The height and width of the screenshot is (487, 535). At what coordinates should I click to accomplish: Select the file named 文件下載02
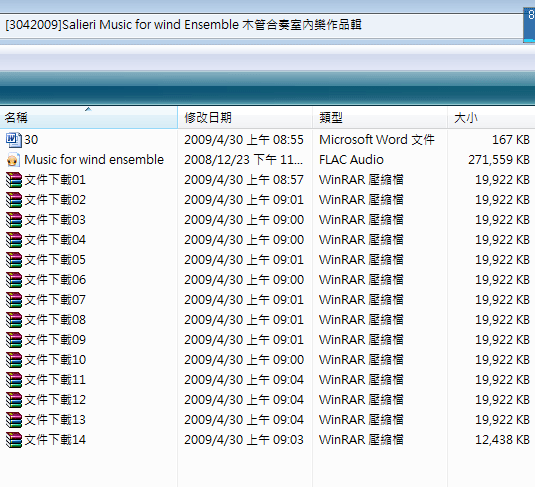tap(55, 200)
